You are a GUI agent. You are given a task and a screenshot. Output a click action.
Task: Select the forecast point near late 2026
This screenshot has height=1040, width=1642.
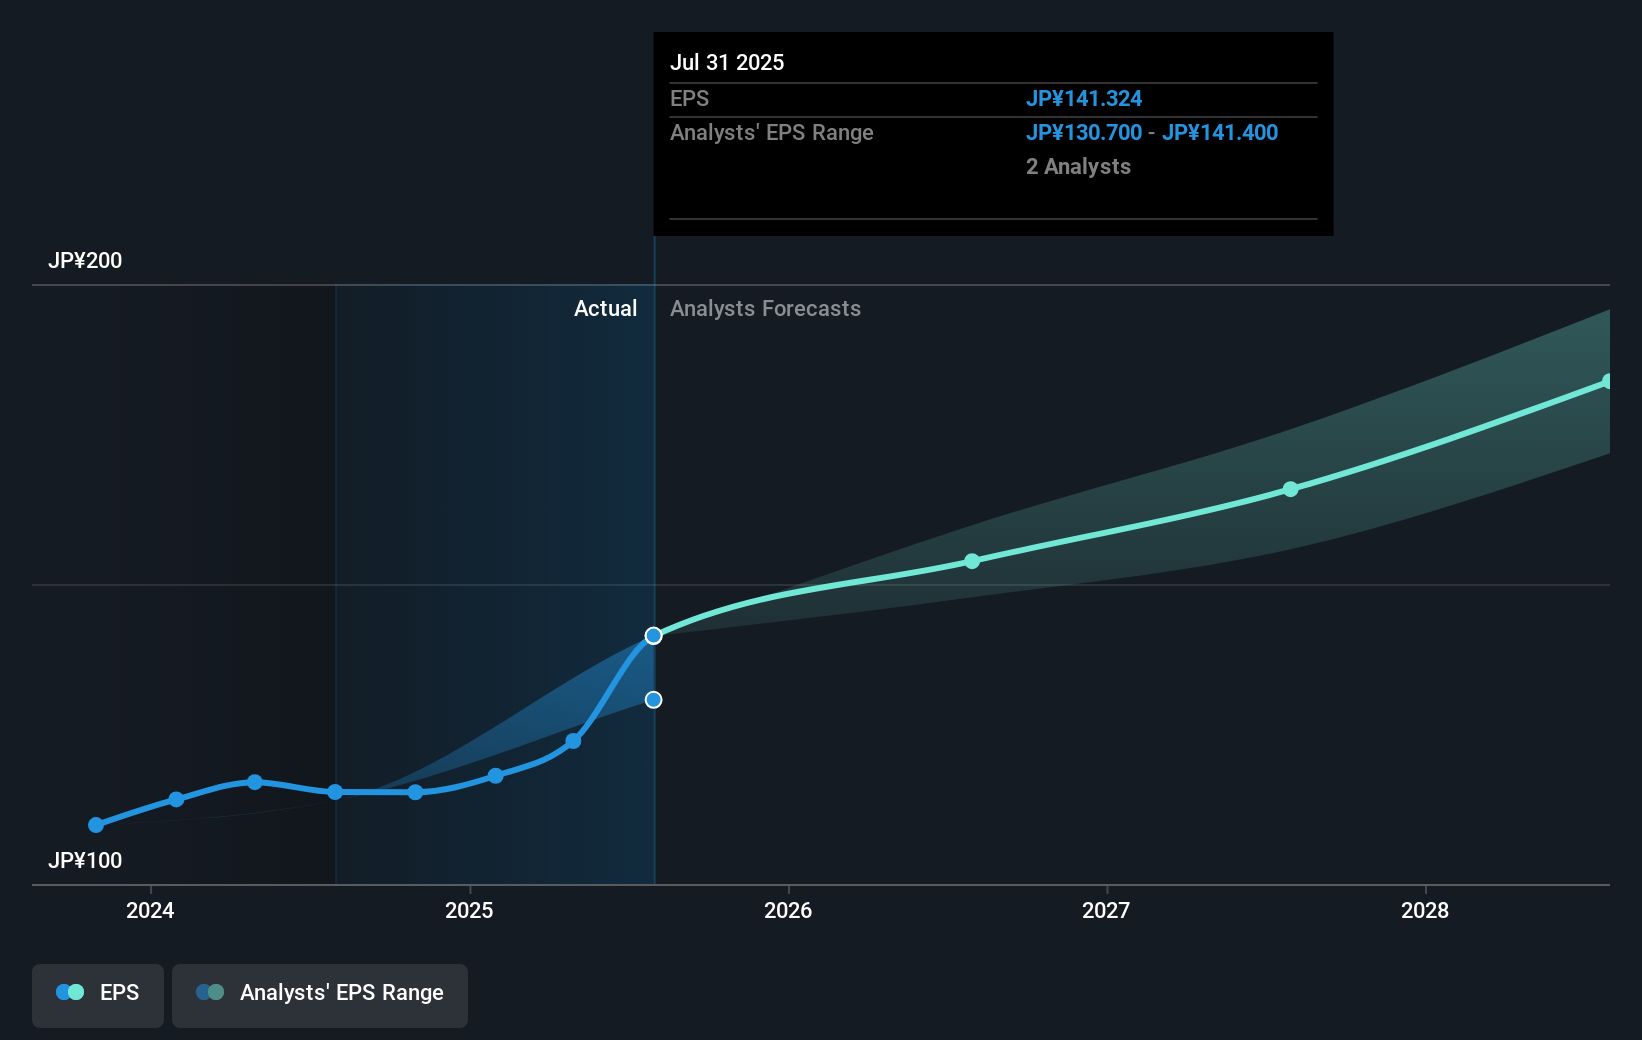click(971, 561)
